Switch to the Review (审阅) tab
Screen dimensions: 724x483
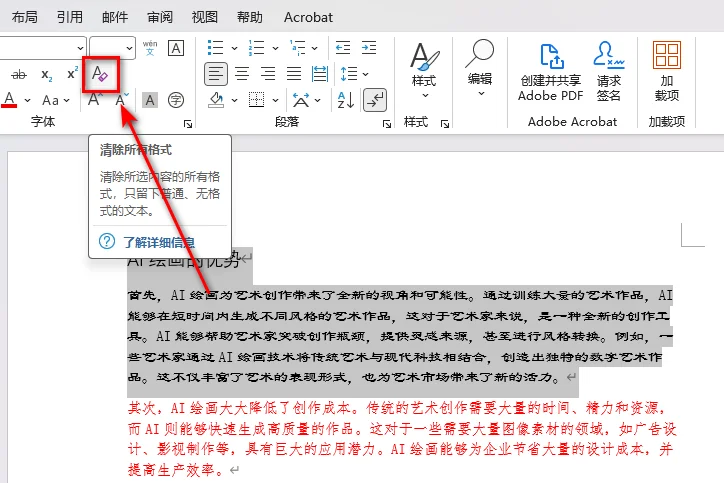pos(160,17)
